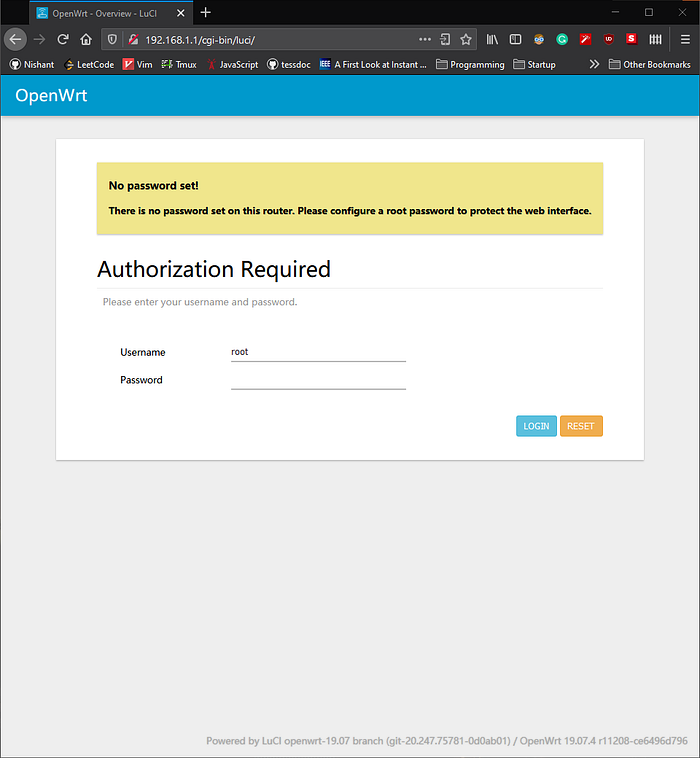Screen dimensions: 700x758
Task: Click the 'Authorization Required' heading
Action: pyautogui.click(x=214, y=269)
